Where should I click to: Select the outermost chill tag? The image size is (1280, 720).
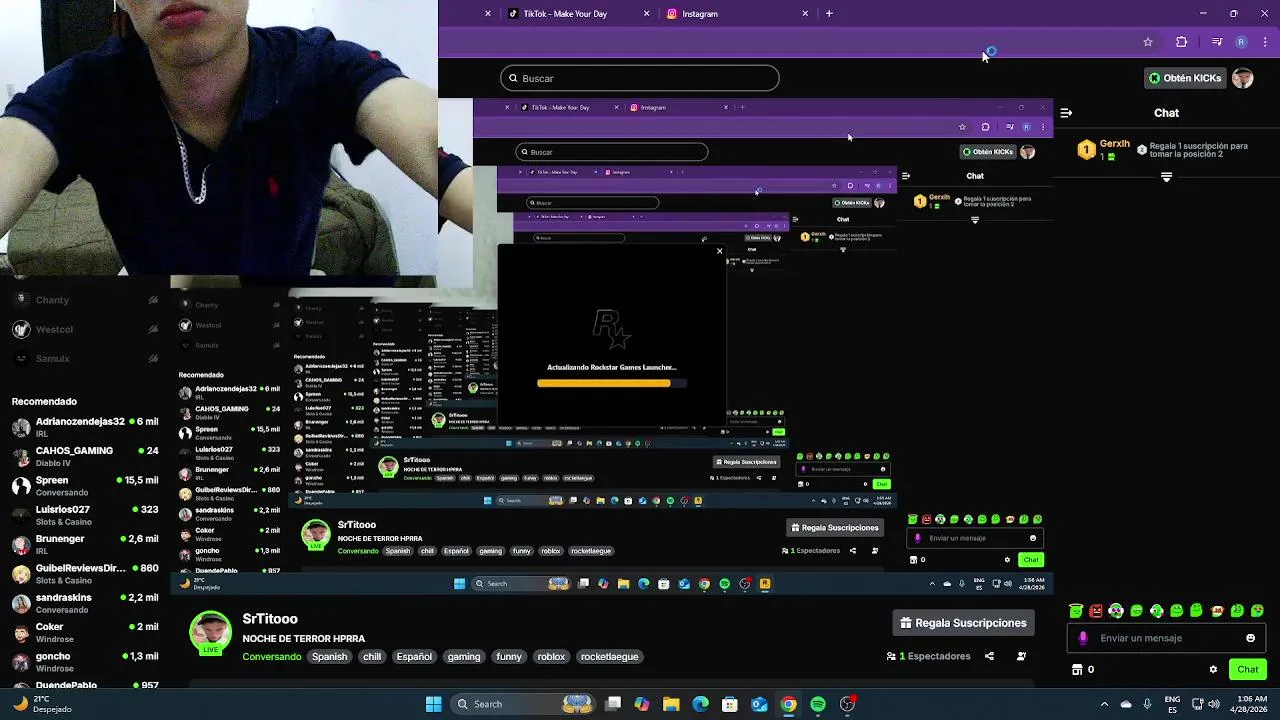[x=372, y=657]
